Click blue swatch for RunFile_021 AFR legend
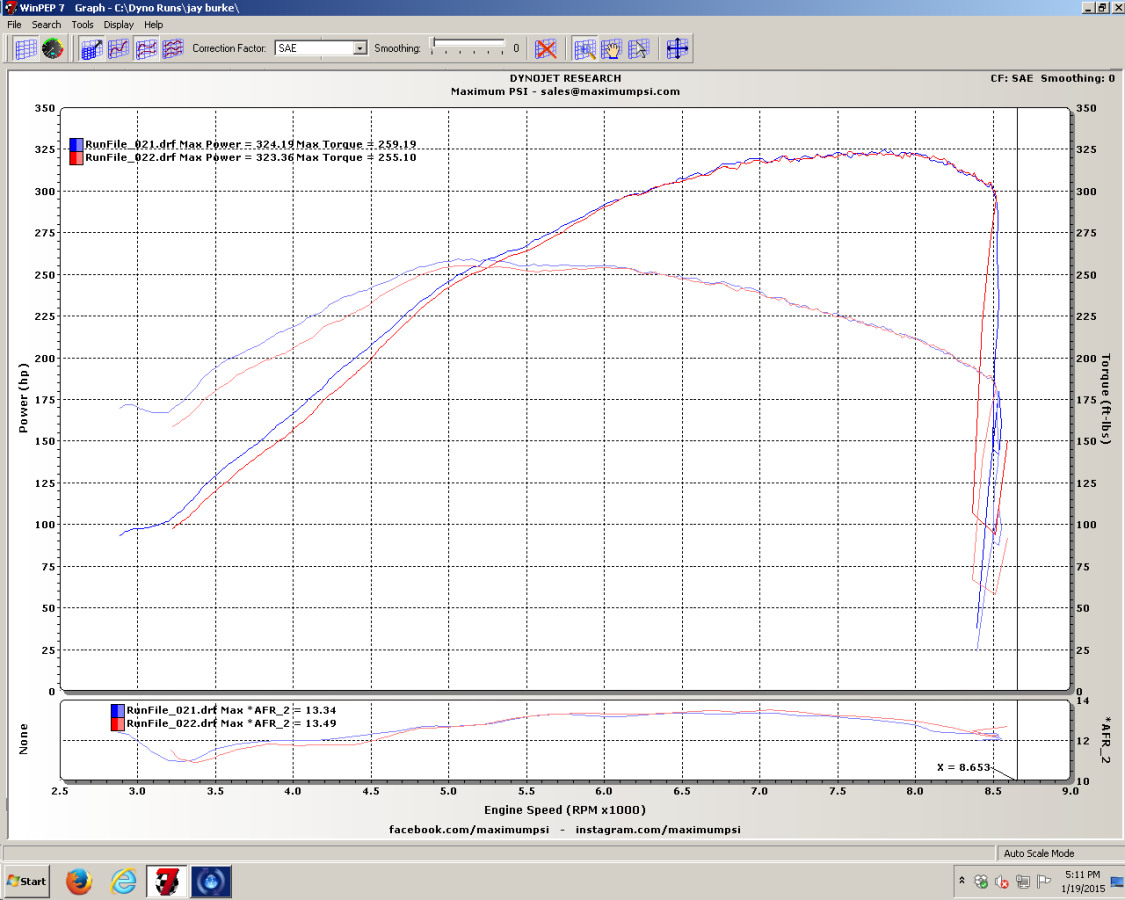Image resolution: width=1125 pixels, height=900 pixels. click(118, 711)
